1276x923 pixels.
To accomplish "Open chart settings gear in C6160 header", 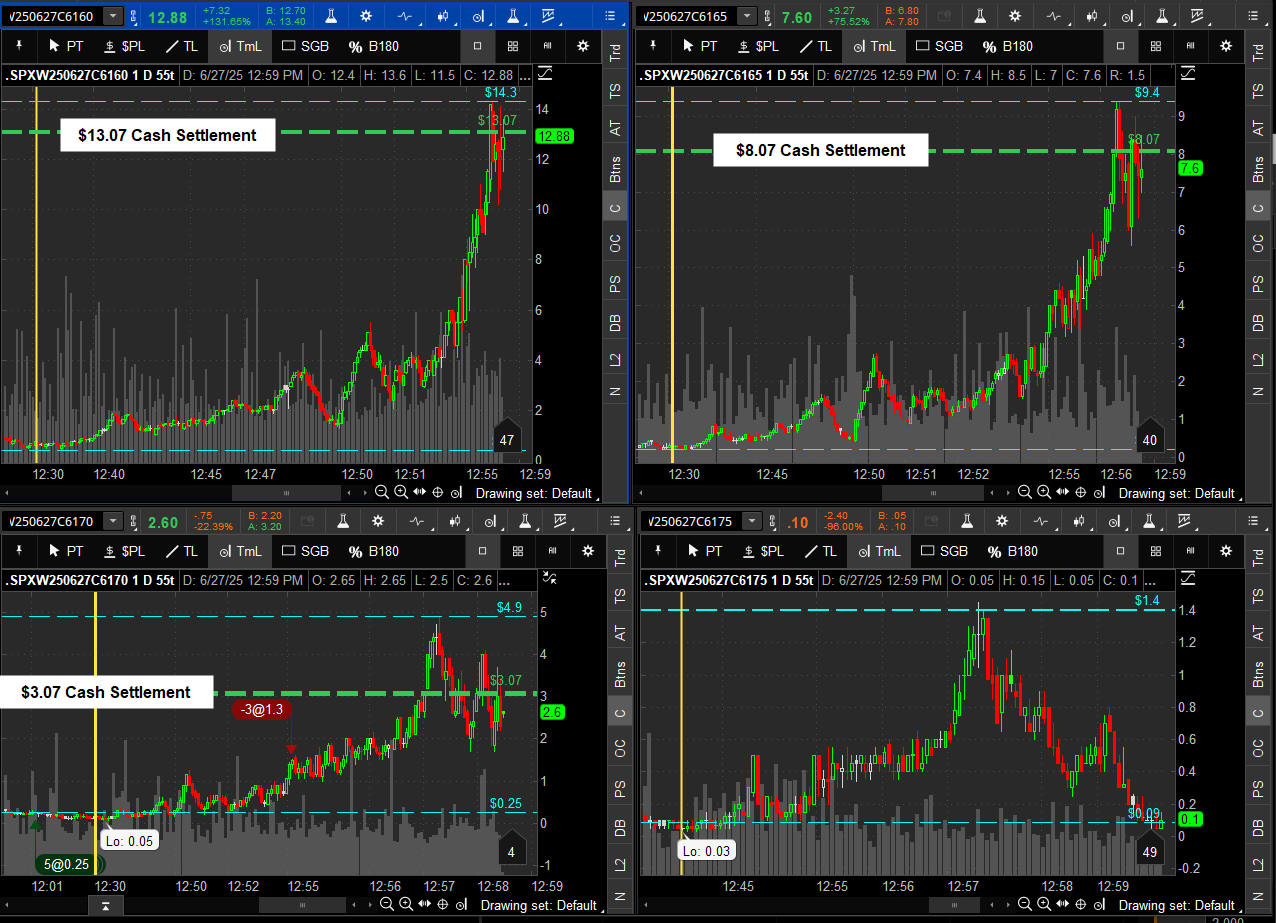I will click(365, 16).
